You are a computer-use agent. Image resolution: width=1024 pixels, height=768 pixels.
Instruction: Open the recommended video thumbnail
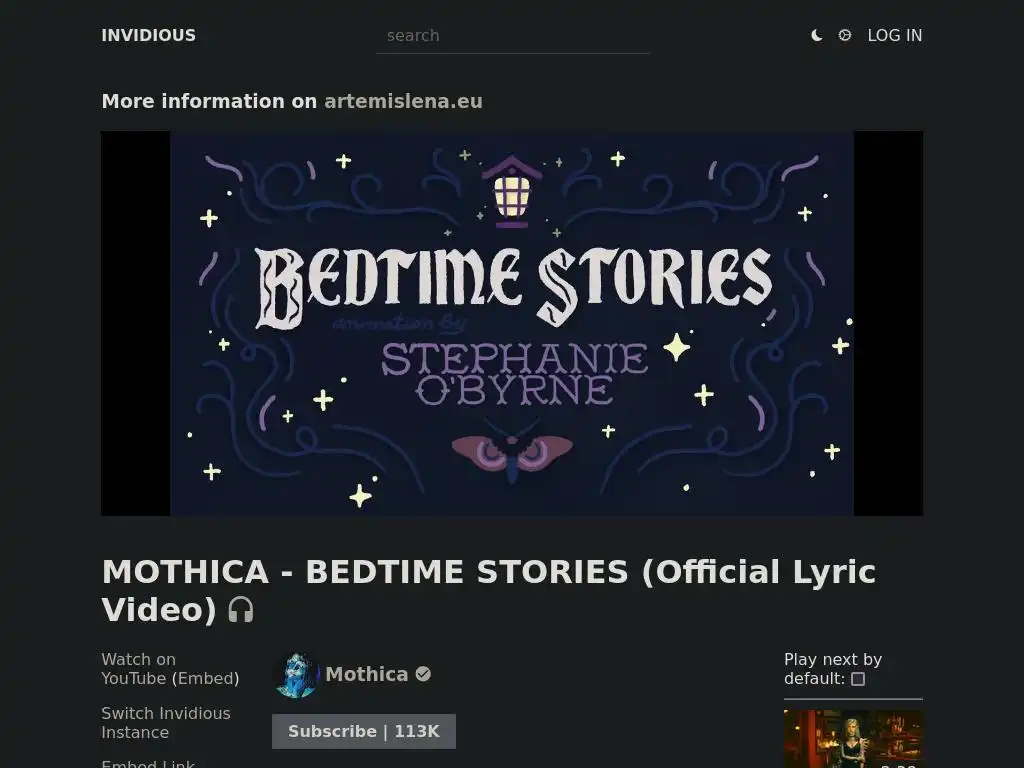853,739
